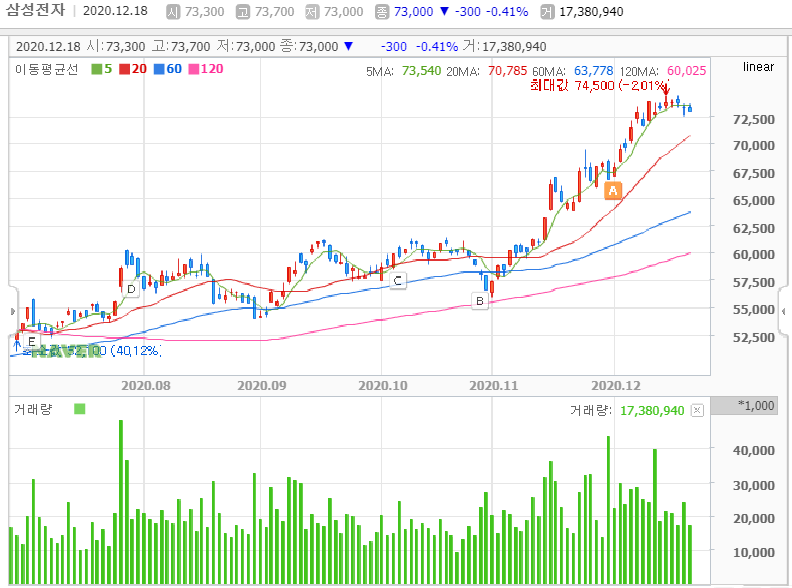Click the right chart scroll arrow
Viewport: 792px width, 588px height.
[783, 311]
